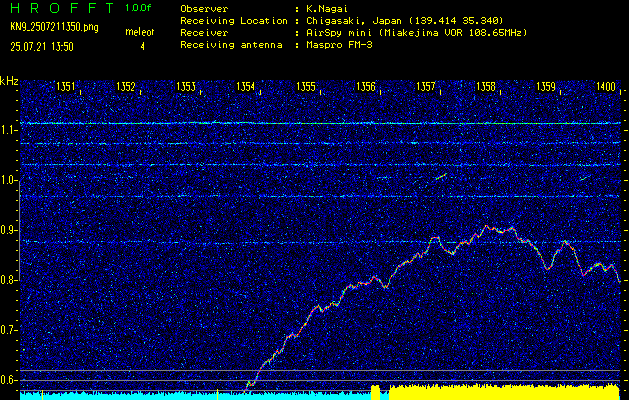Click the 1.1 kHz axis label

(x=8, y=130)
